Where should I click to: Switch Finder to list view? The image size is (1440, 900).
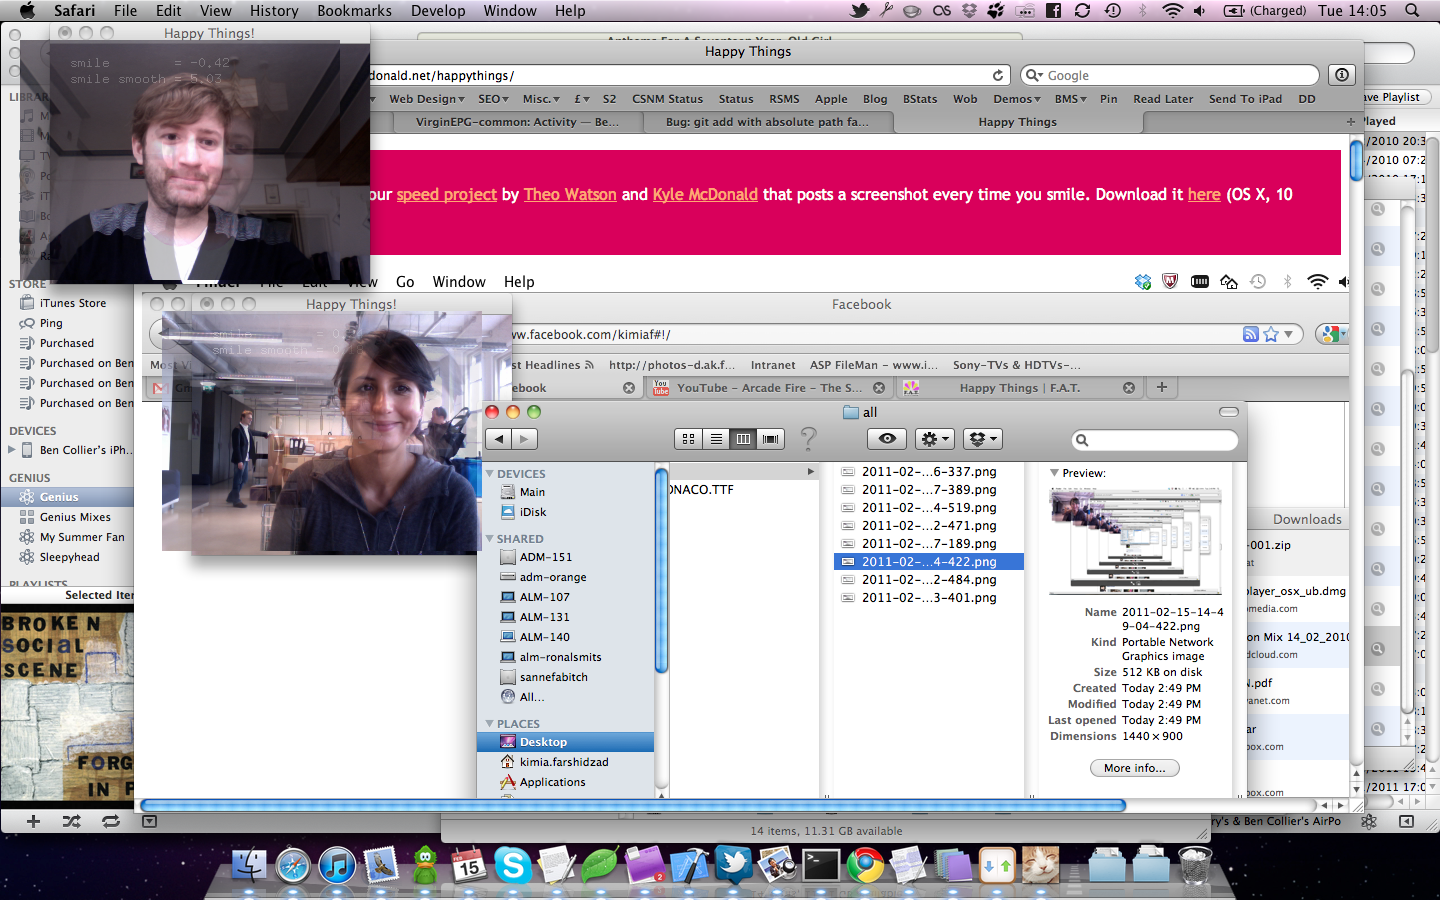[x=716, y=439]
